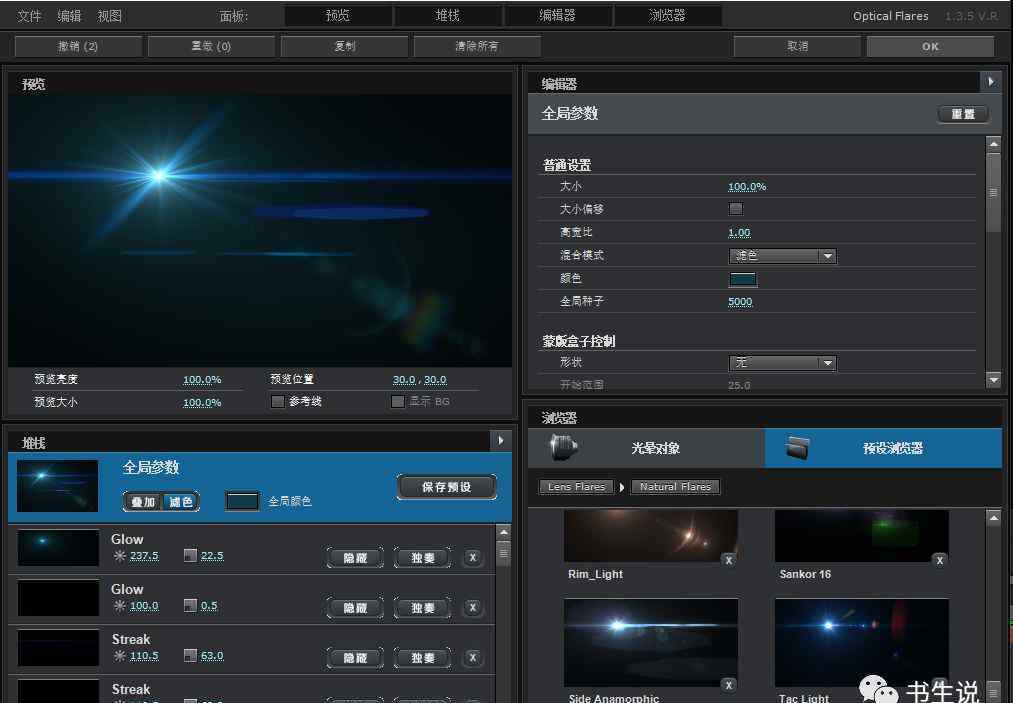The image size is (1013, 703).
Task: Edit the 预览大小 value
Action: 202,403
